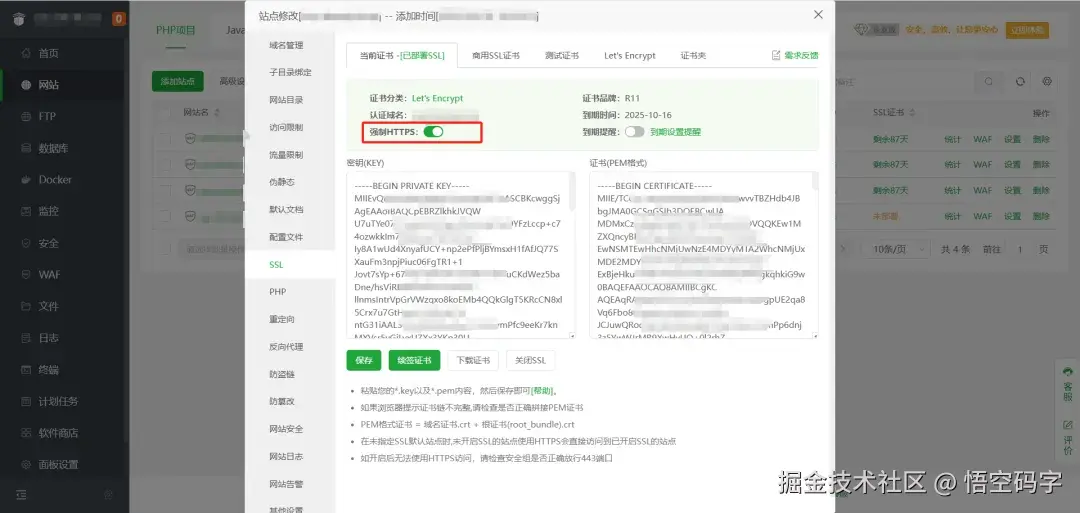Tick the checkbox in the 未部署 site row

(x=165, y=216)
